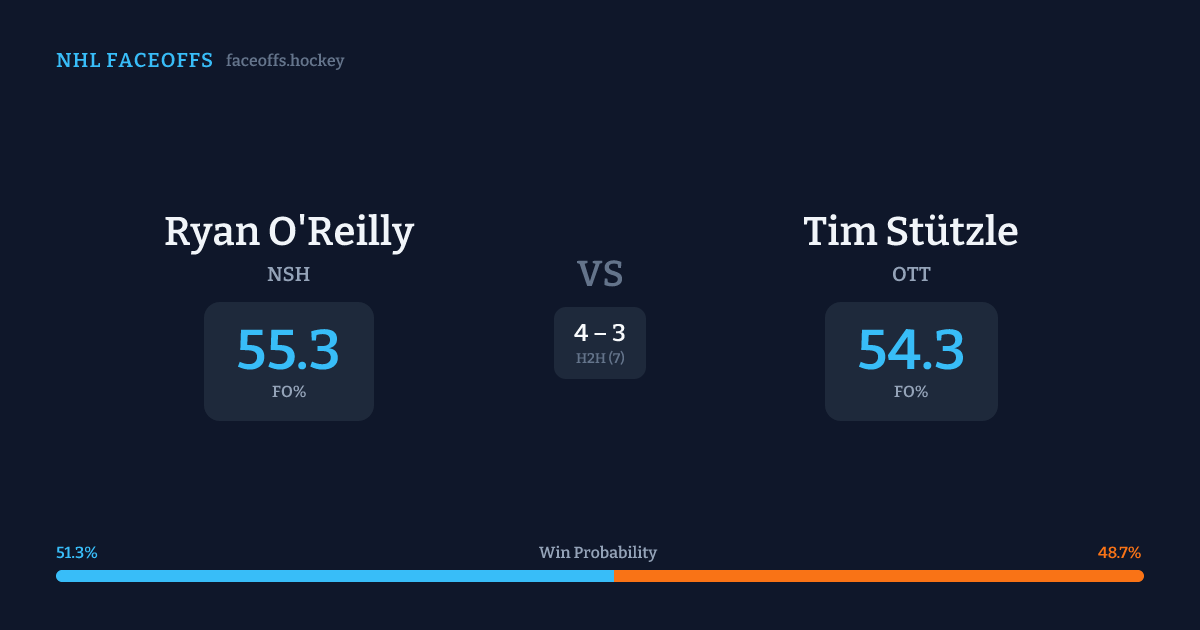Click the VS text between players
Viewport: 1200px width, 630px height.
click(600, 273)
